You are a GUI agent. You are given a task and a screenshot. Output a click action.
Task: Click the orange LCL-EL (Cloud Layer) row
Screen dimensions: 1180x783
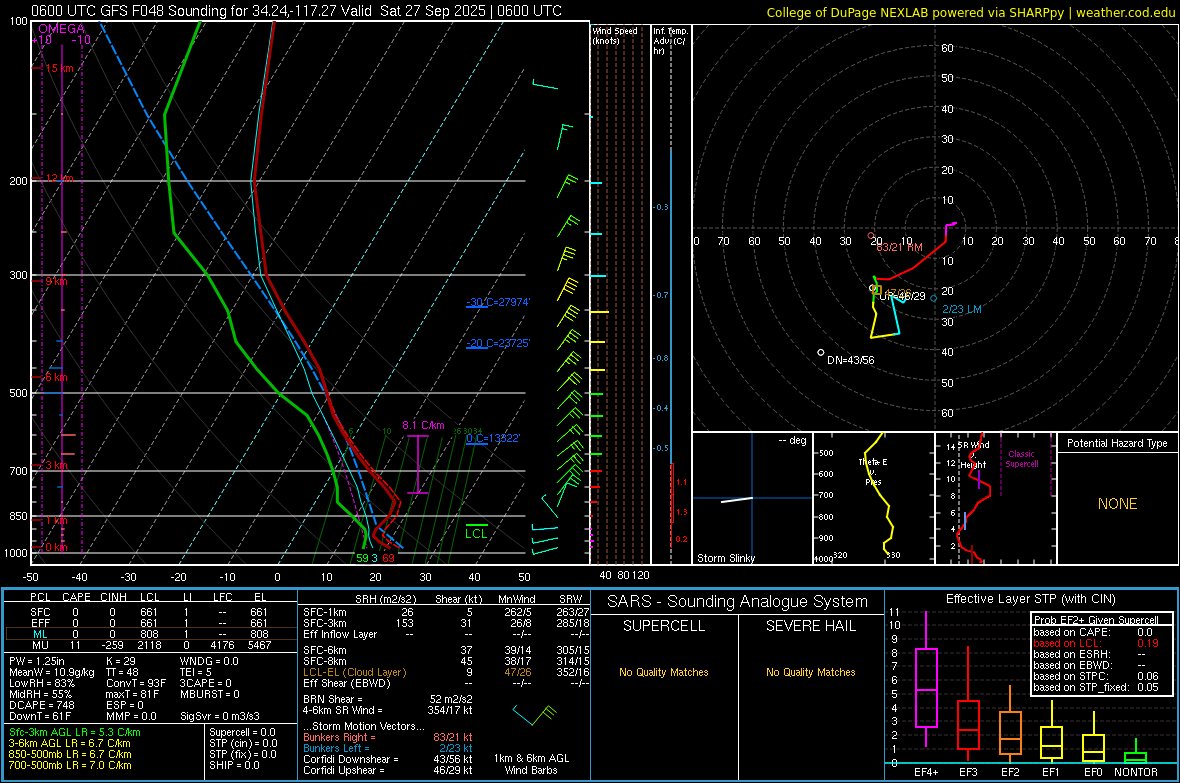(x=446, y=672)
